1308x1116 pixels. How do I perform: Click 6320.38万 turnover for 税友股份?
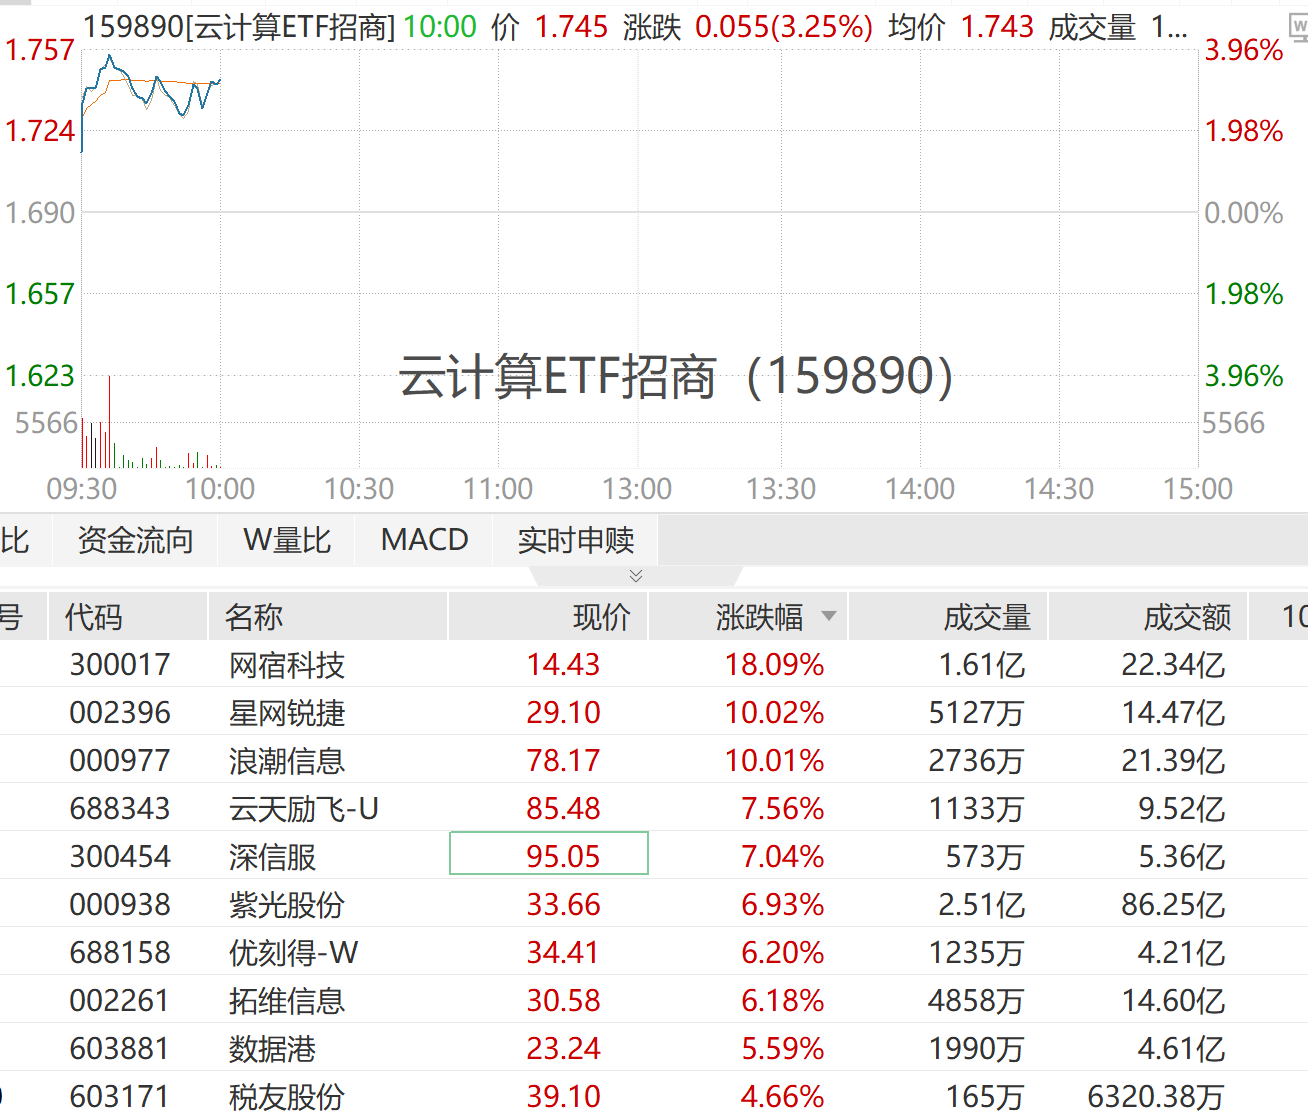(1156, 1097)
